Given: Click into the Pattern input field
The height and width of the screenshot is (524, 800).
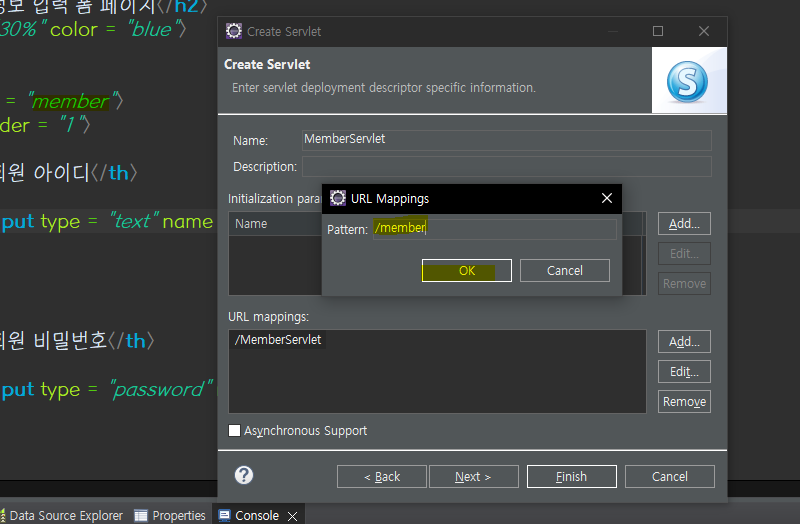Looking at the screenshot, I should click(494, 229).
